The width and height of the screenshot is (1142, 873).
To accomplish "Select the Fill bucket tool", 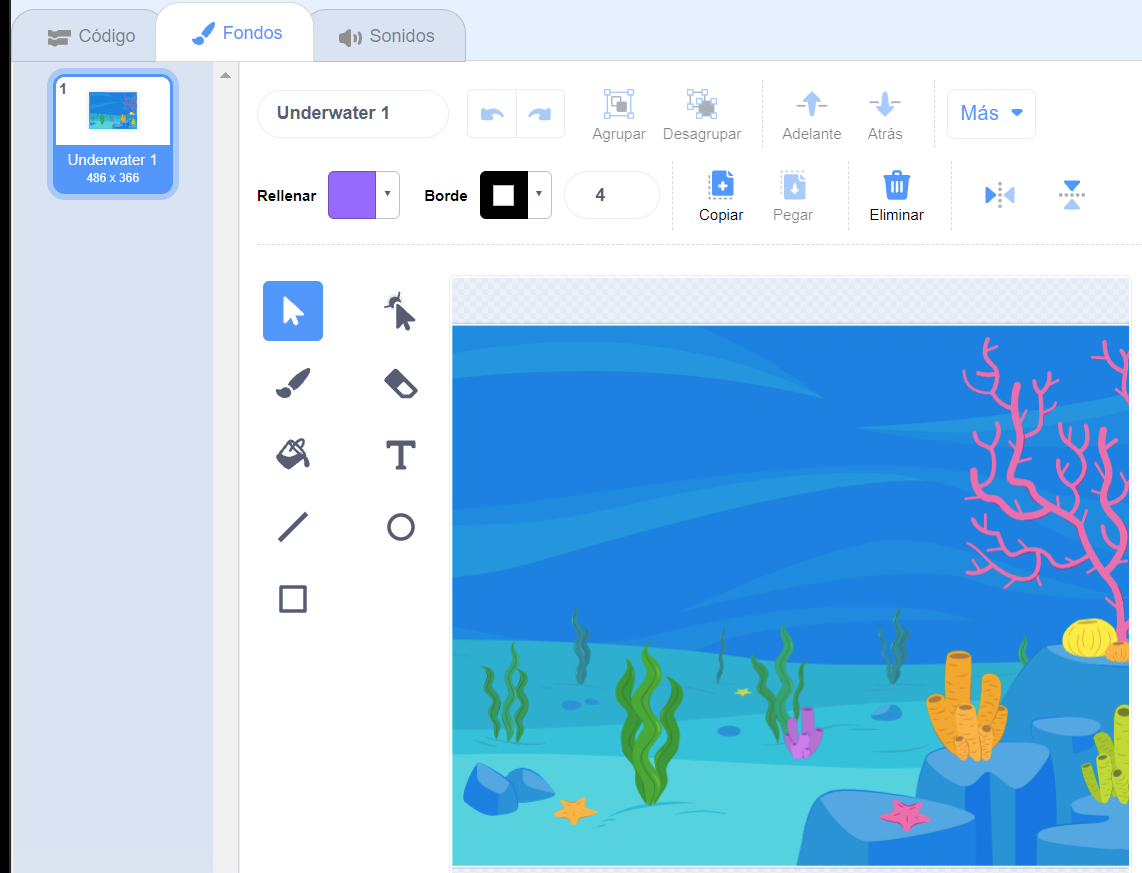I will pos(293,454).
